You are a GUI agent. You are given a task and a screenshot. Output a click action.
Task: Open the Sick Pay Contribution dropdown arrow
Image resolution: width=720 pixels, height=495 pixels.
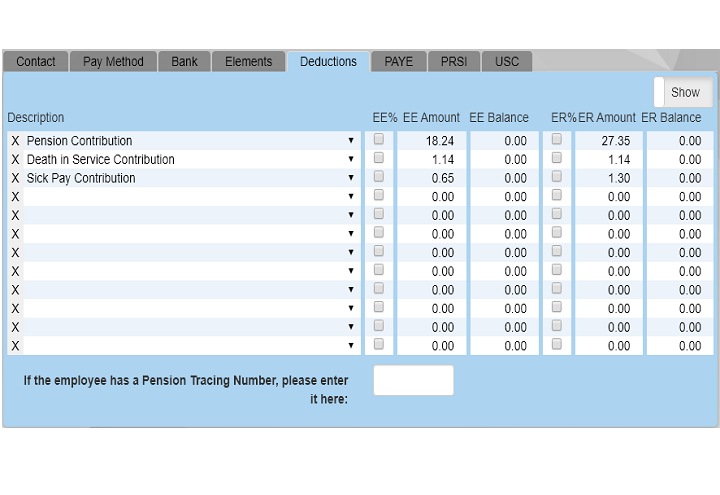(x=351, y=179)
